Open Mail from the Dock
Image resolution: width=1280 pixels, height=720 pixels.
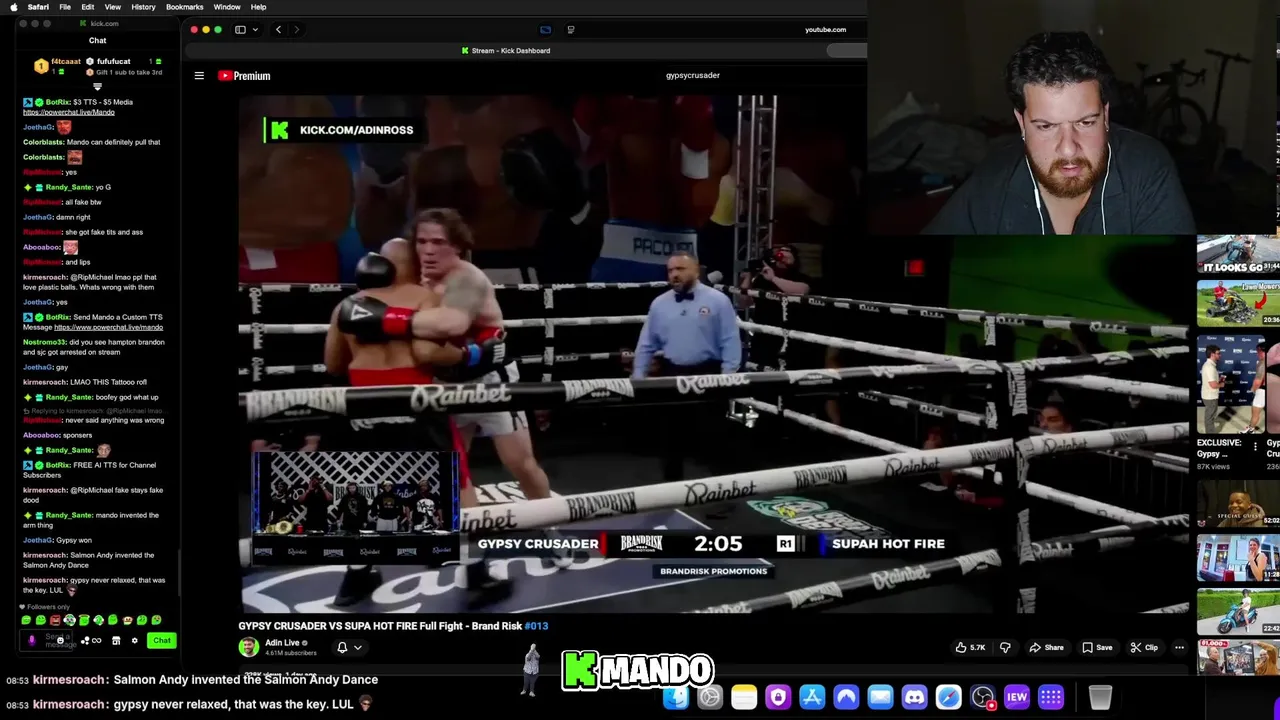[x=880, y=697]
